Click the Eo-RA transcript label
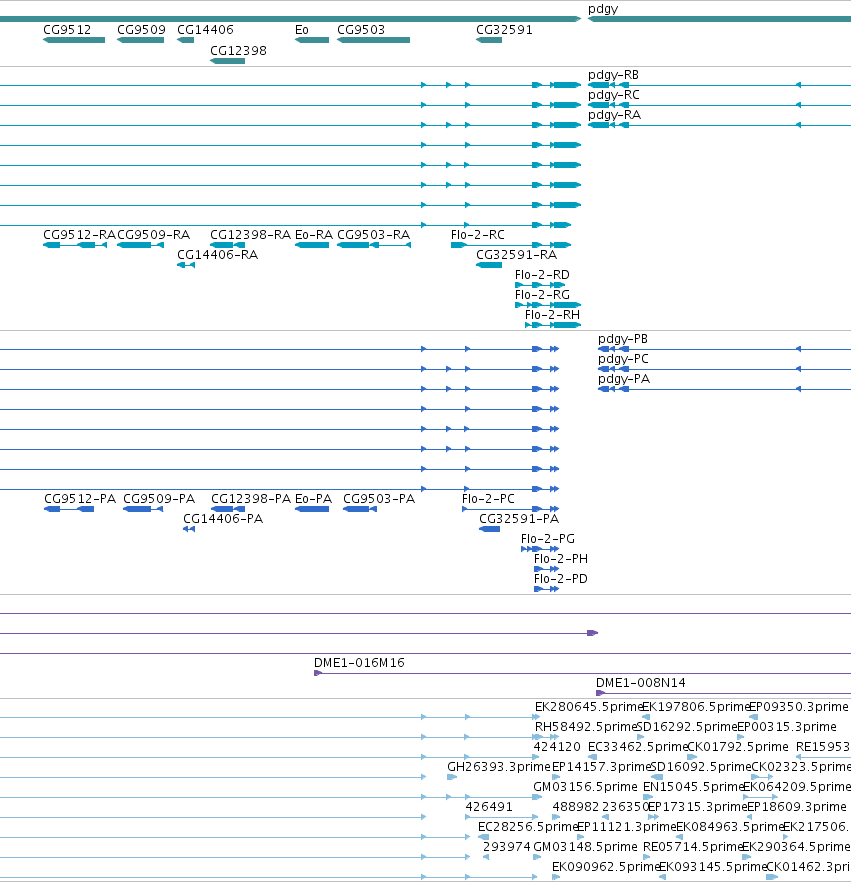 pos(314,235)
